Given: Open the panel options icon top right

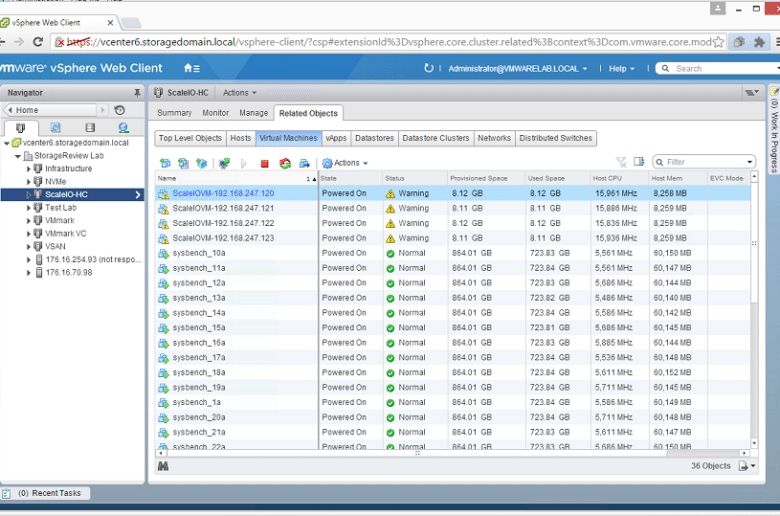Looking at the screenshot, I should (751, 93).
